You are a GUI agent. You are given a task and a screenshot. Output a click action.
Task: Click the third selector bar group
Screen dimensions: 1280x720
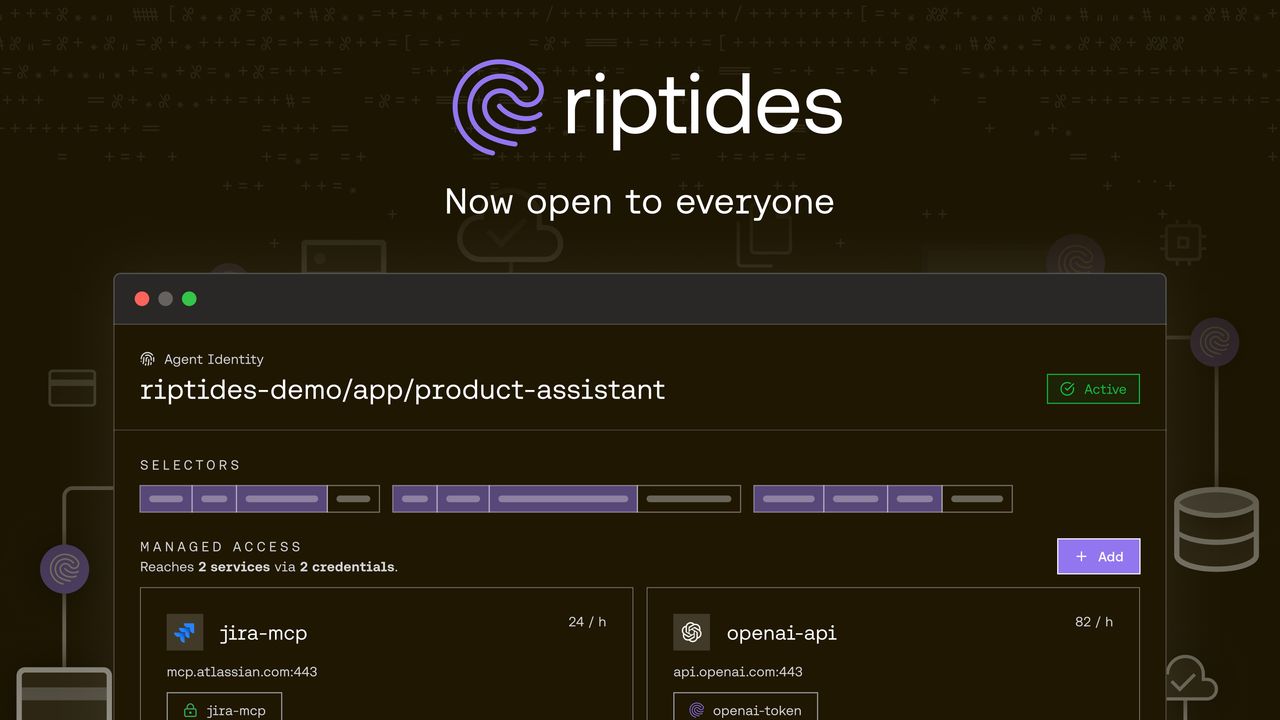pos(883,498)
